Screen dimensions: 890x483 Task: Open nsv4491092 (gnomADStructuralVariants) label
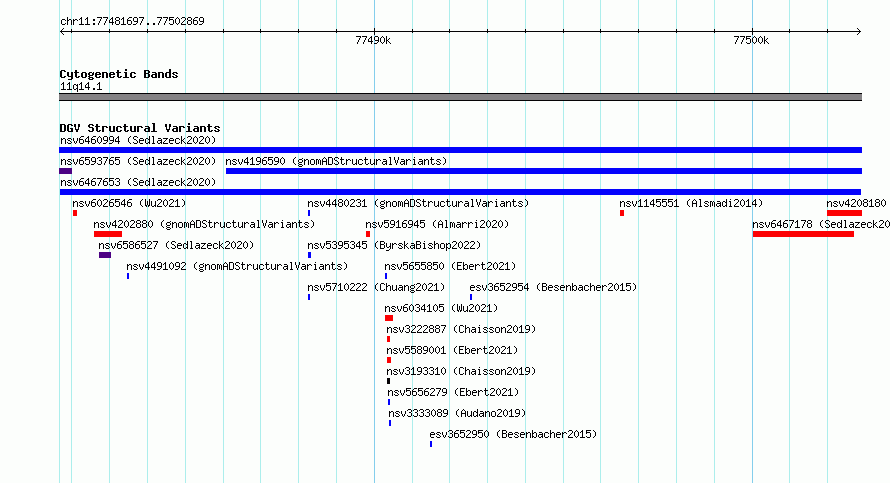click(x=237, y=266)
